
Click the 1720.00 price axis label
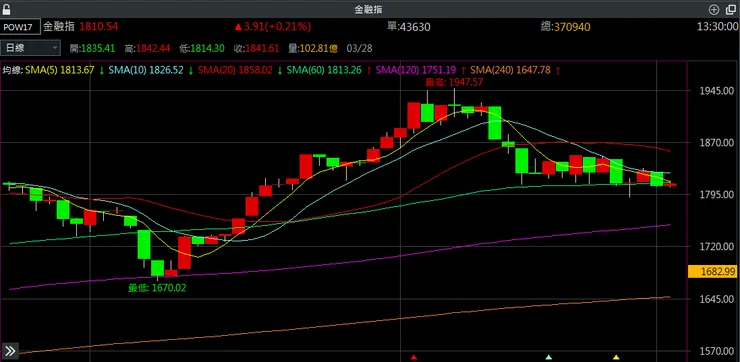coord(716,246)
